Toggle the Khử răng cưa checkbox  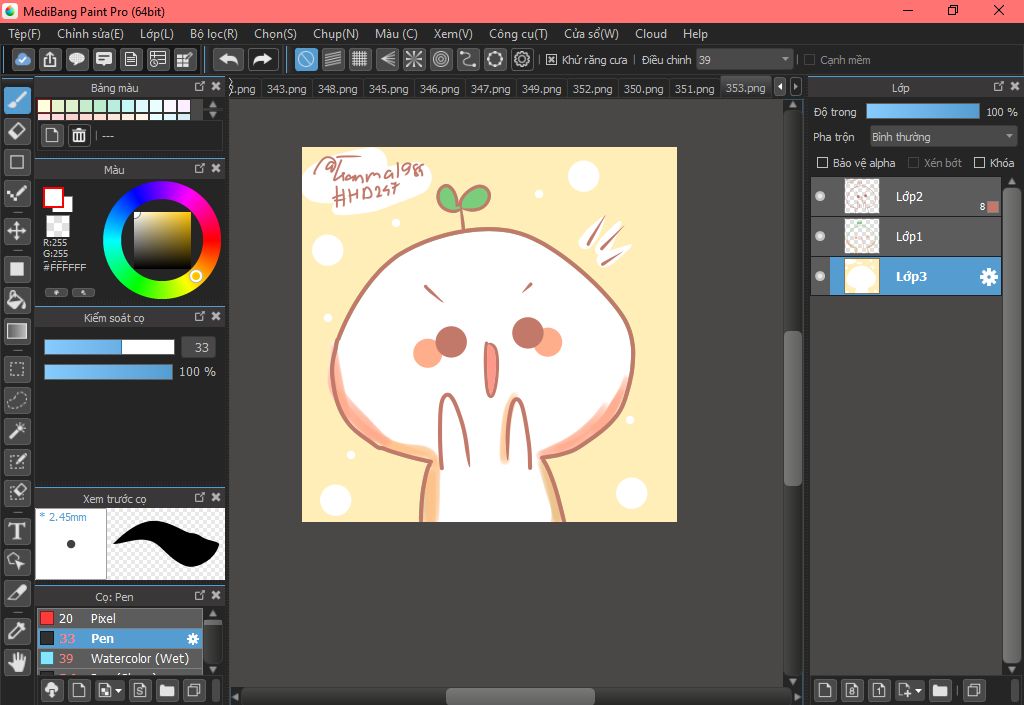[x=551, y=60]
